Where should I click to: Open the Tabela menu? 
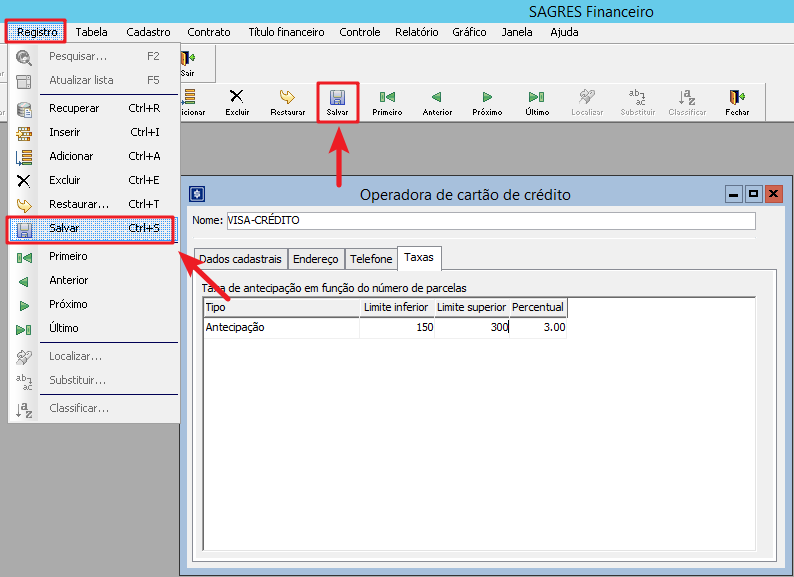(x=91, y=32)
